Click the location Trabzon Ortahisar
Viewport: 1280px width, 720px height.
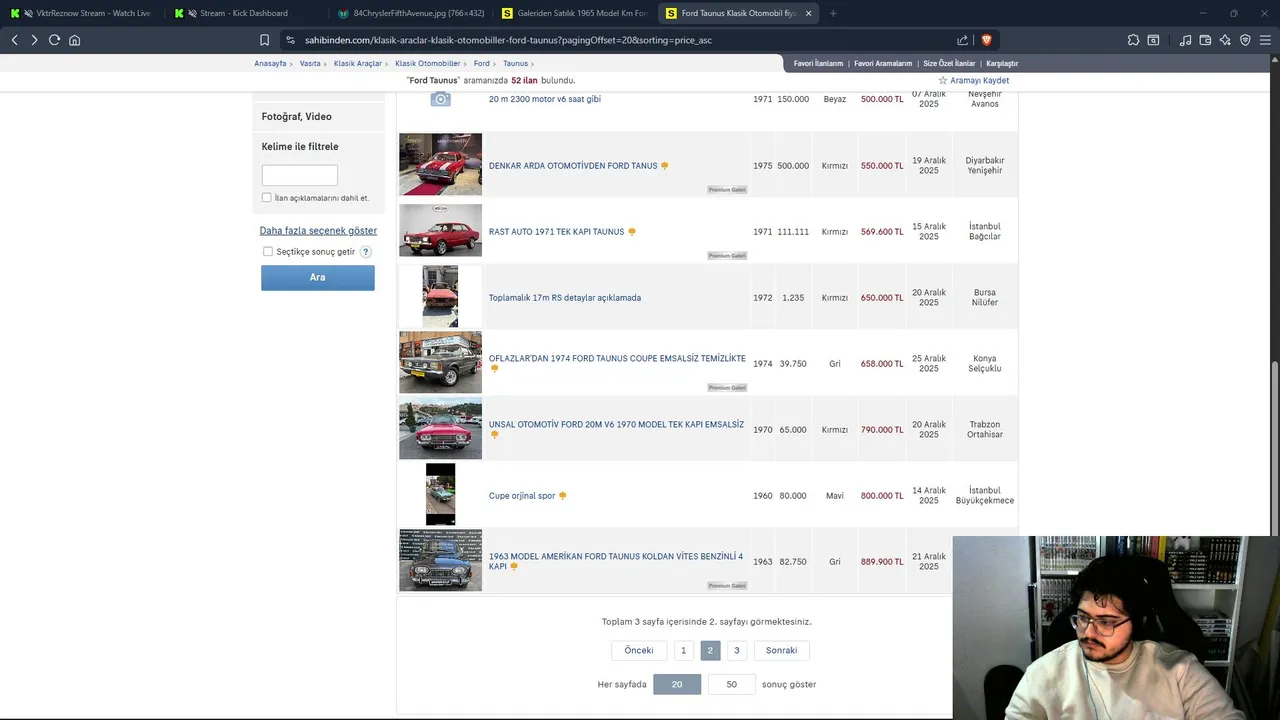985,430
